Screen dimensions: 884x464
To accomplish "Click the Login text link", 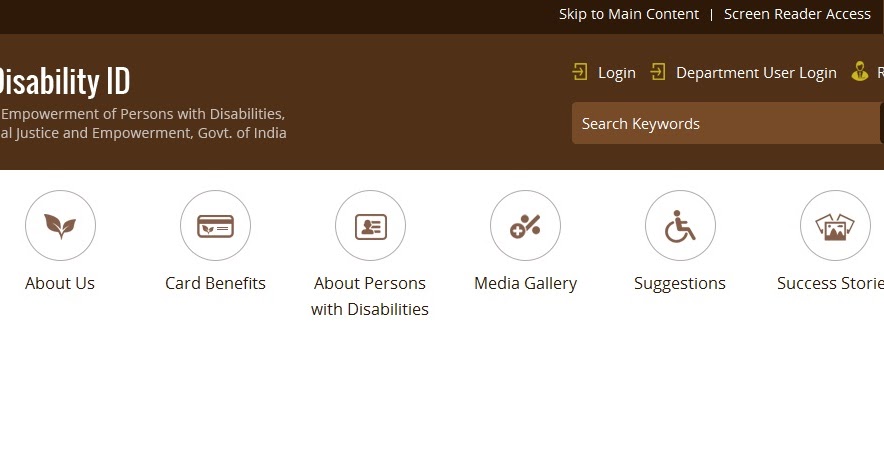I will [x=616, y=73].
